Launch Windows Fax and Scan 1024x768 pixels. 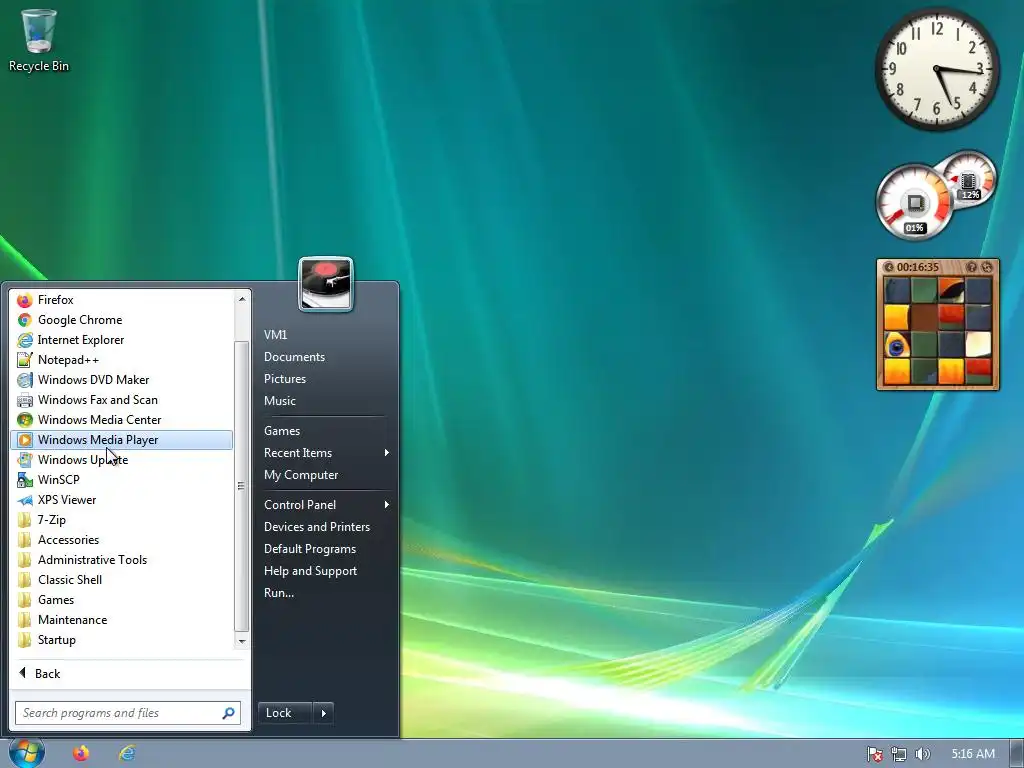click(x=121, y=400)
